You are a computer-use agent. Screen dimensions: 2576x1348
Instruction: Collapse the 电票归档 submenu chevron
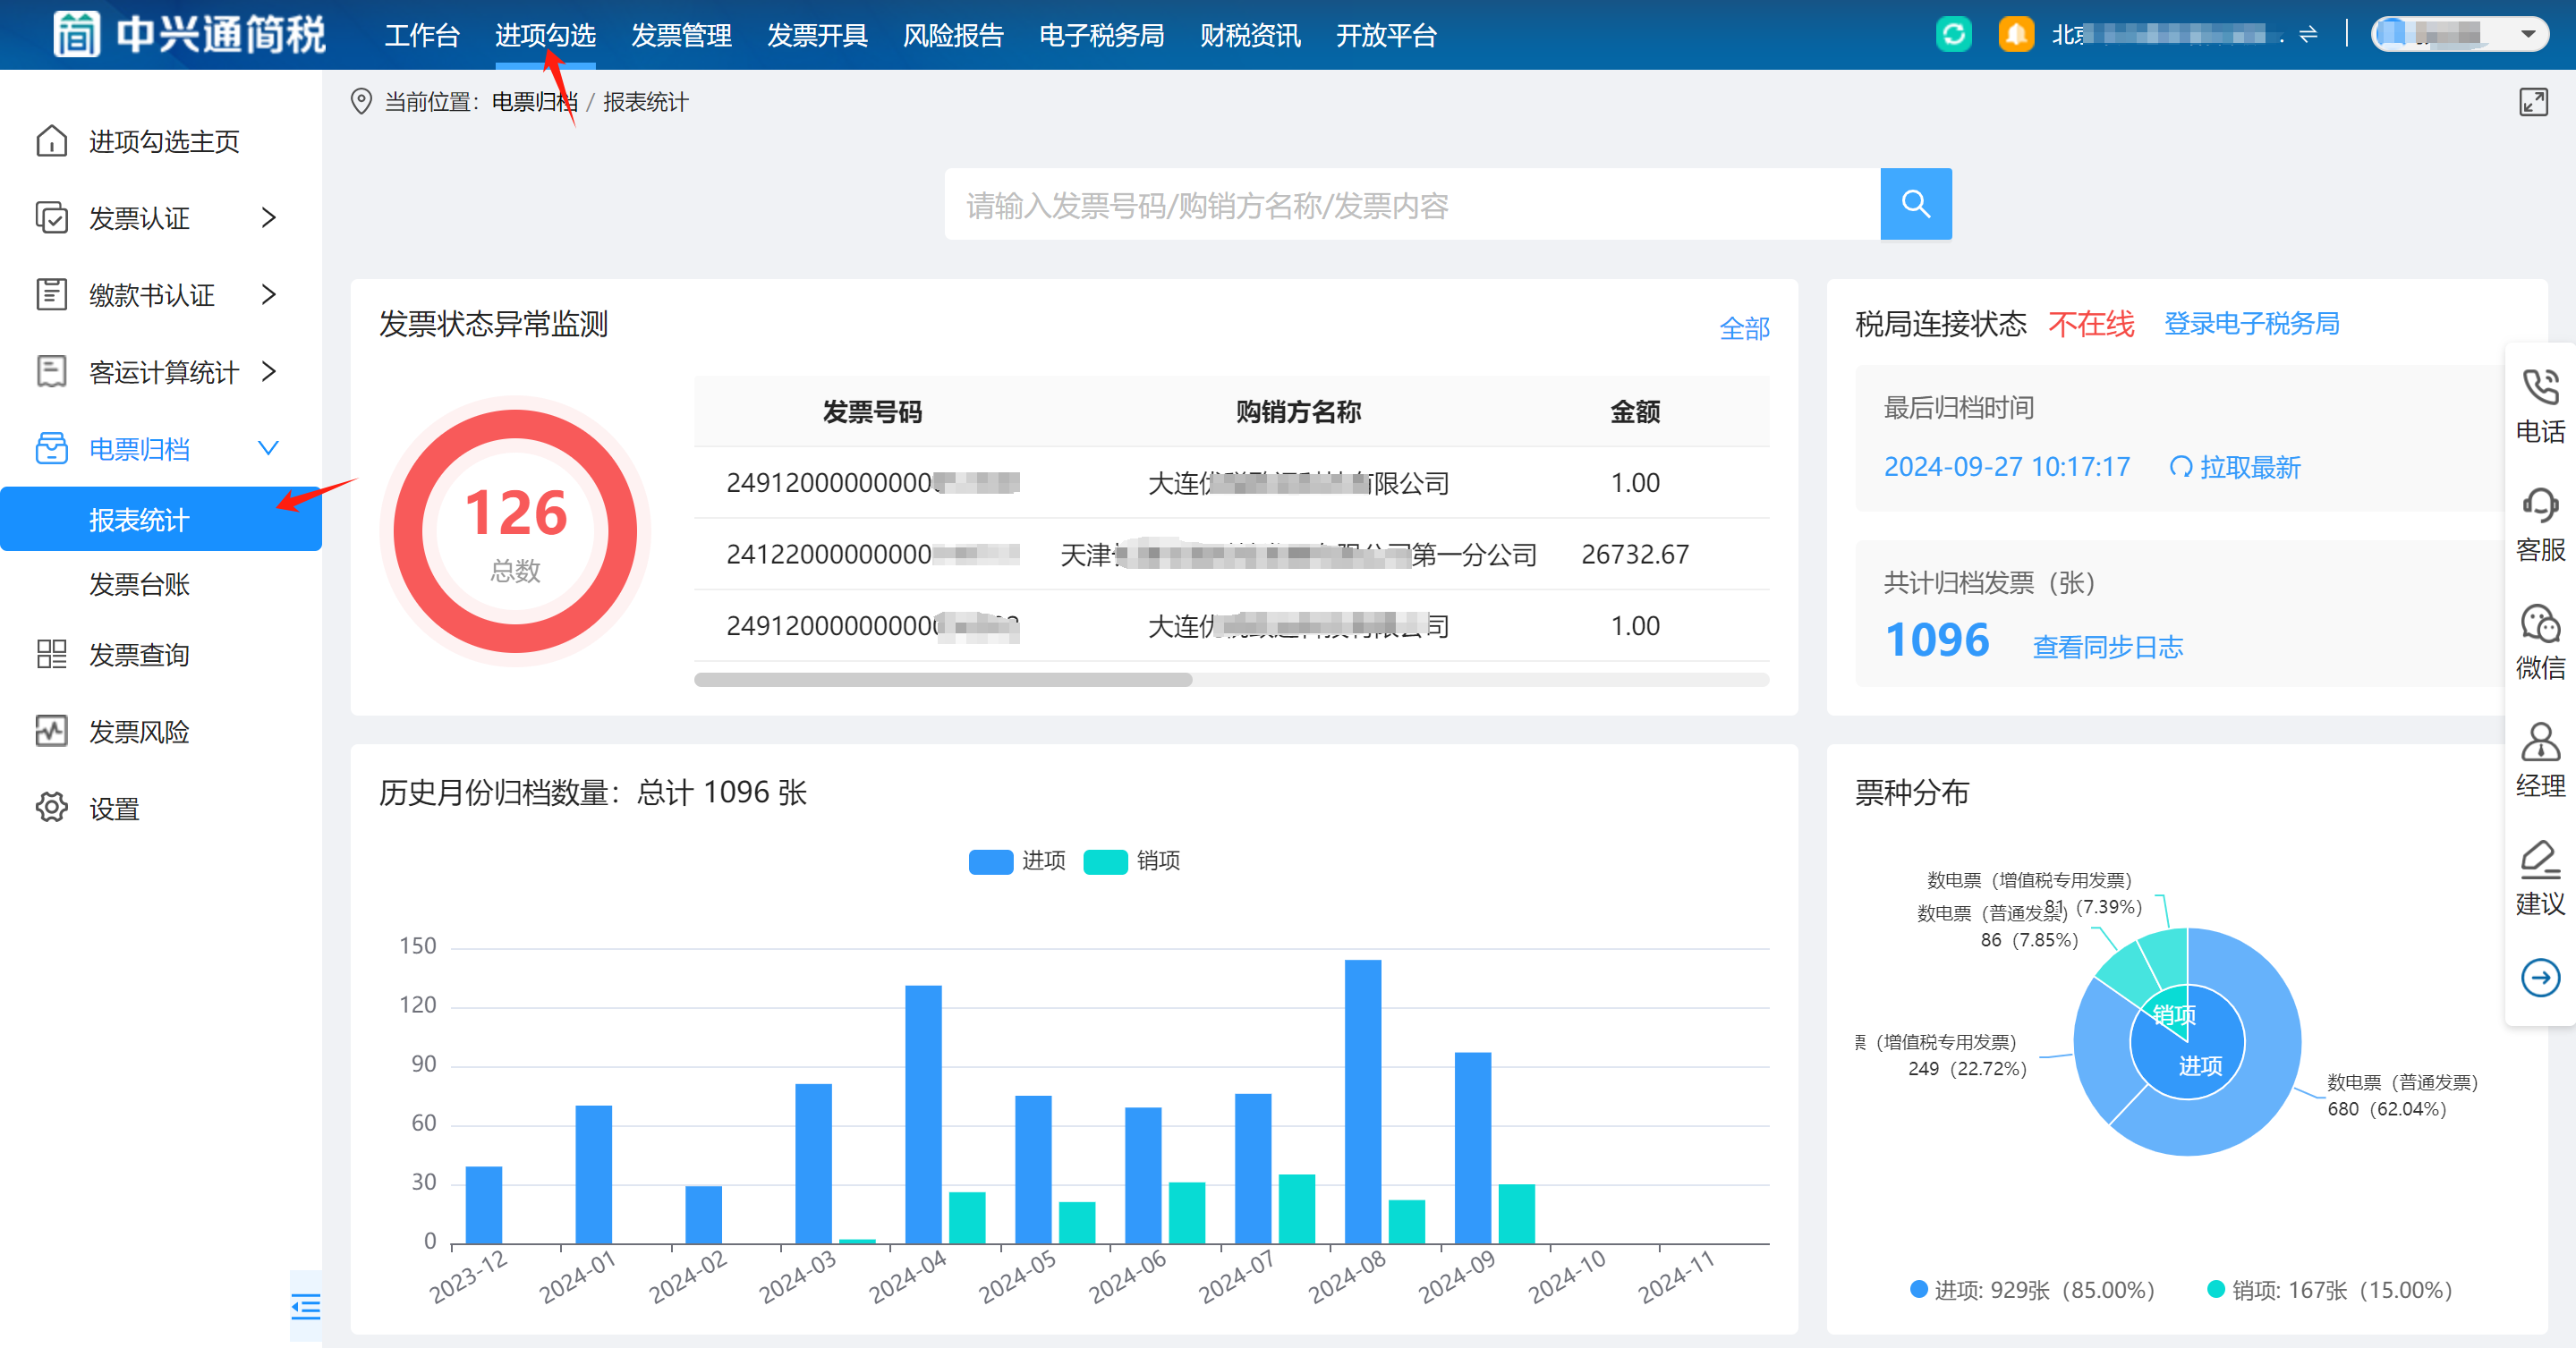point(268,448)
